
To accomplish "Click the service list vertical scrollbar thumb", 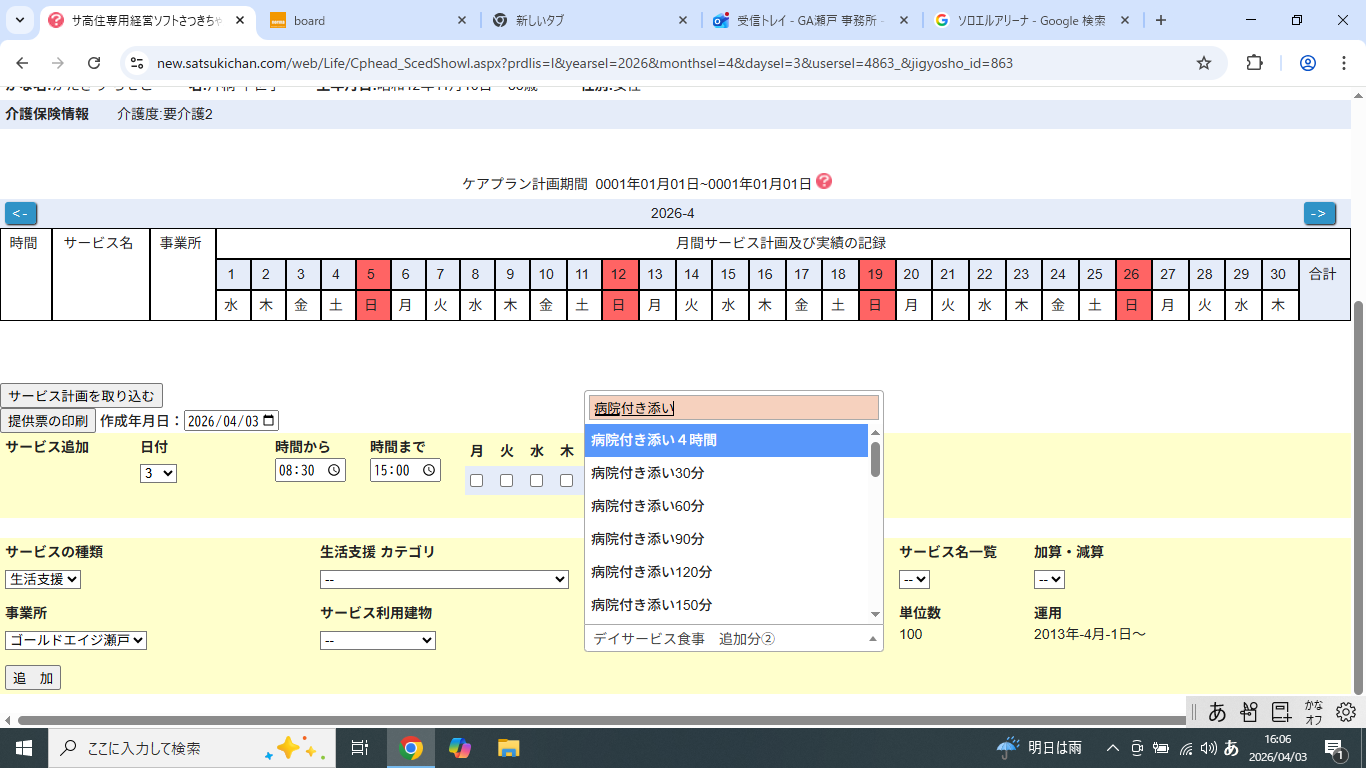I will tap(875, 459).
